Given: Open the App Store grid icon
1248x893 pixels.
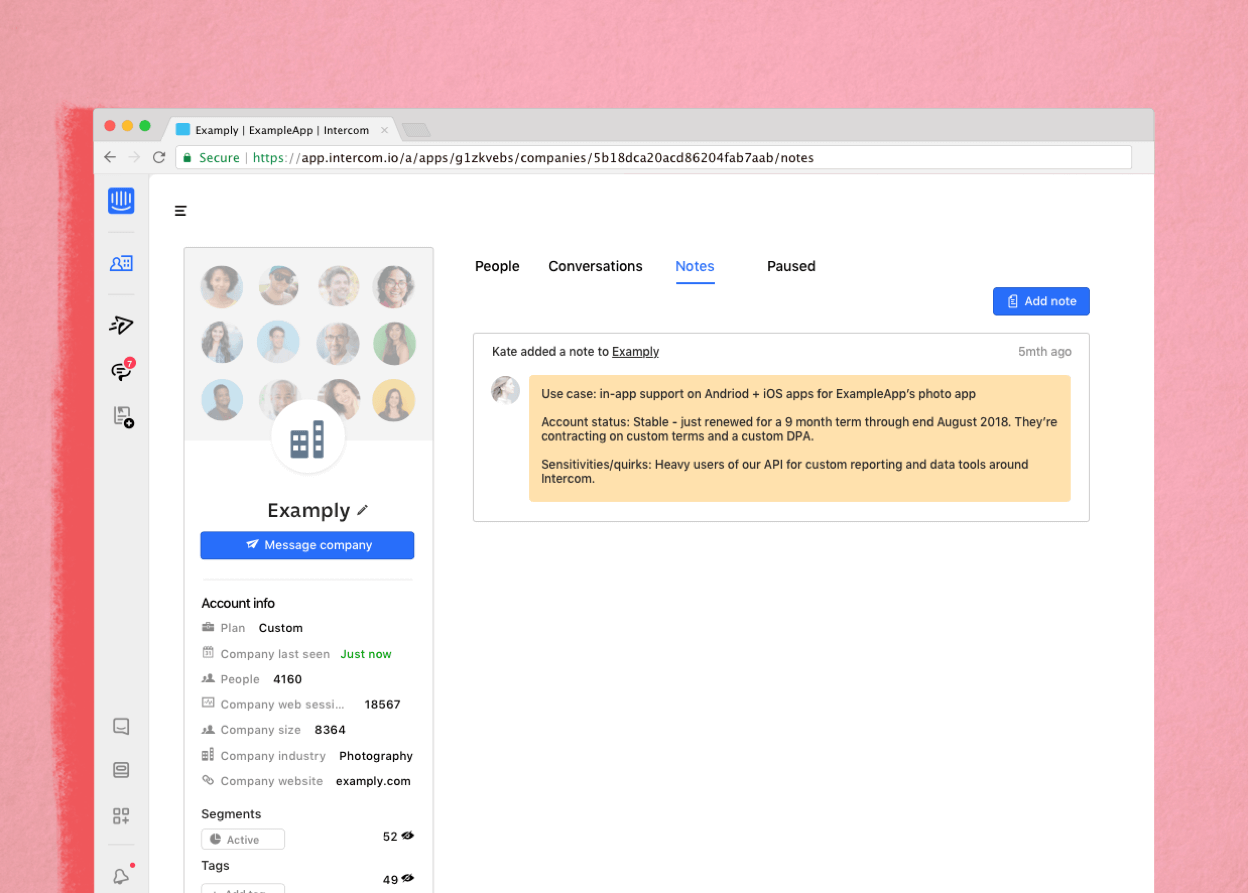Looking at the screenshot, I should point(121,815).
